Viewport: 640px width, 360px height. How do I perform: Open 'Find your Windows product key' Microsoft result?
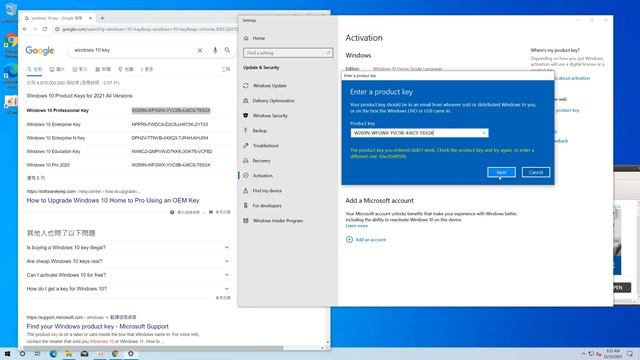coord(98,327)
